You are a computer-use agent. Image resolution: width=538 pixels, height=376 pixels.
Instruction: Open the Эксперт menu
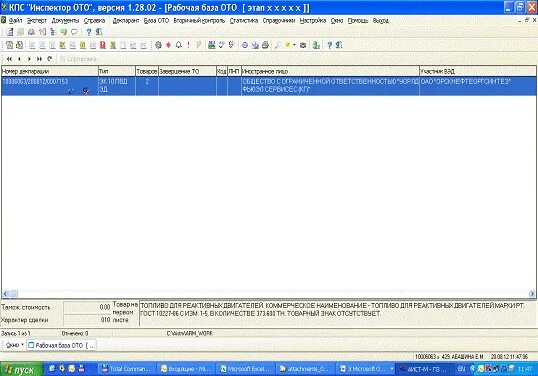(37, 21)
